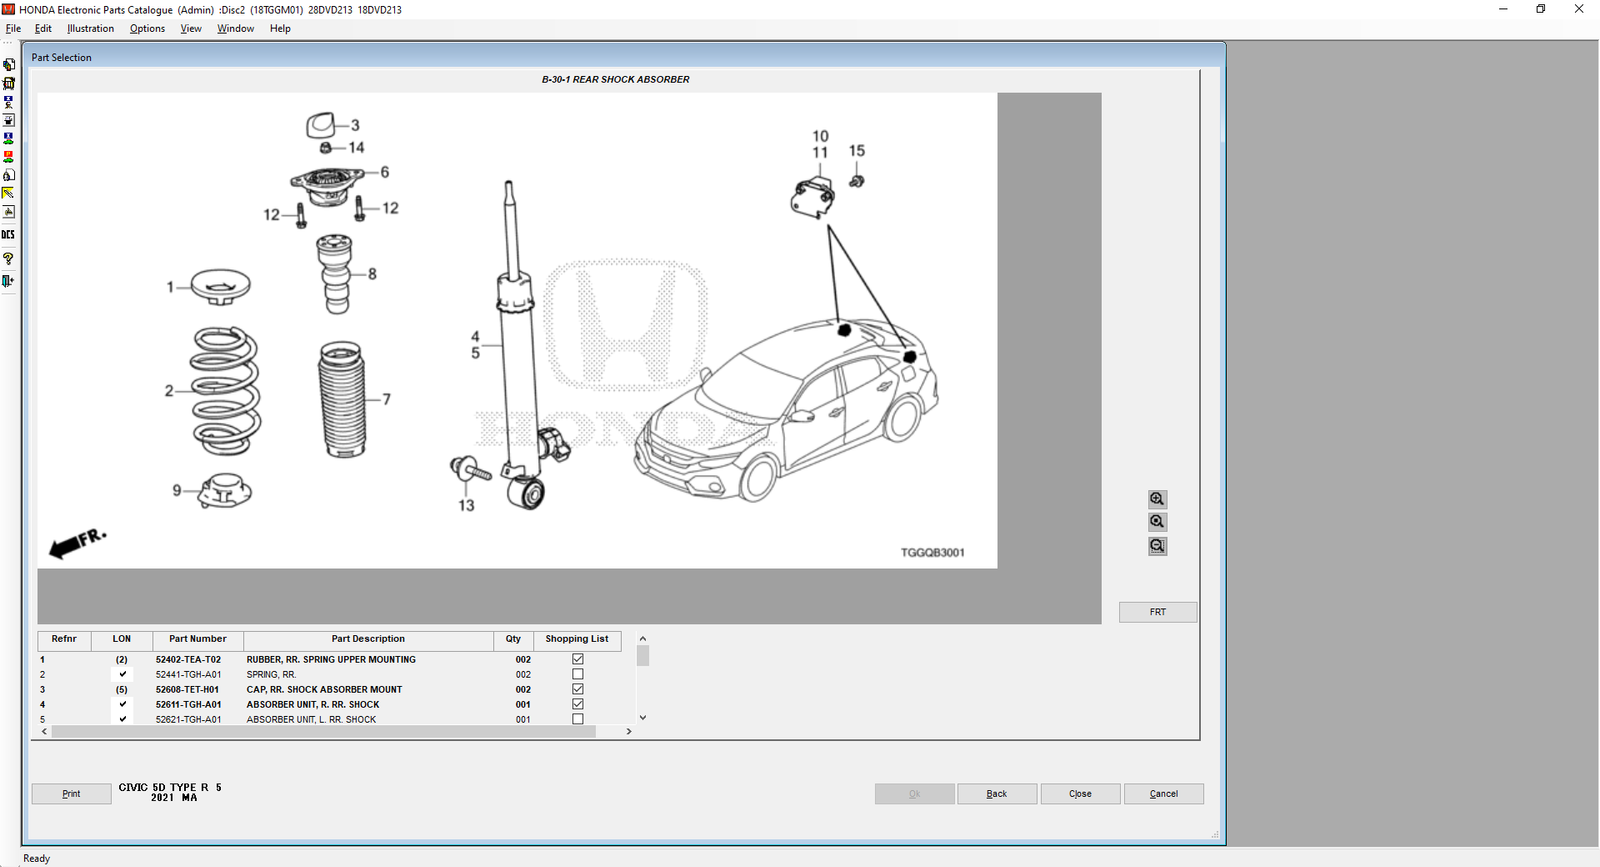Click the stacked documents icon atop the left toolbar

point(8,65)
